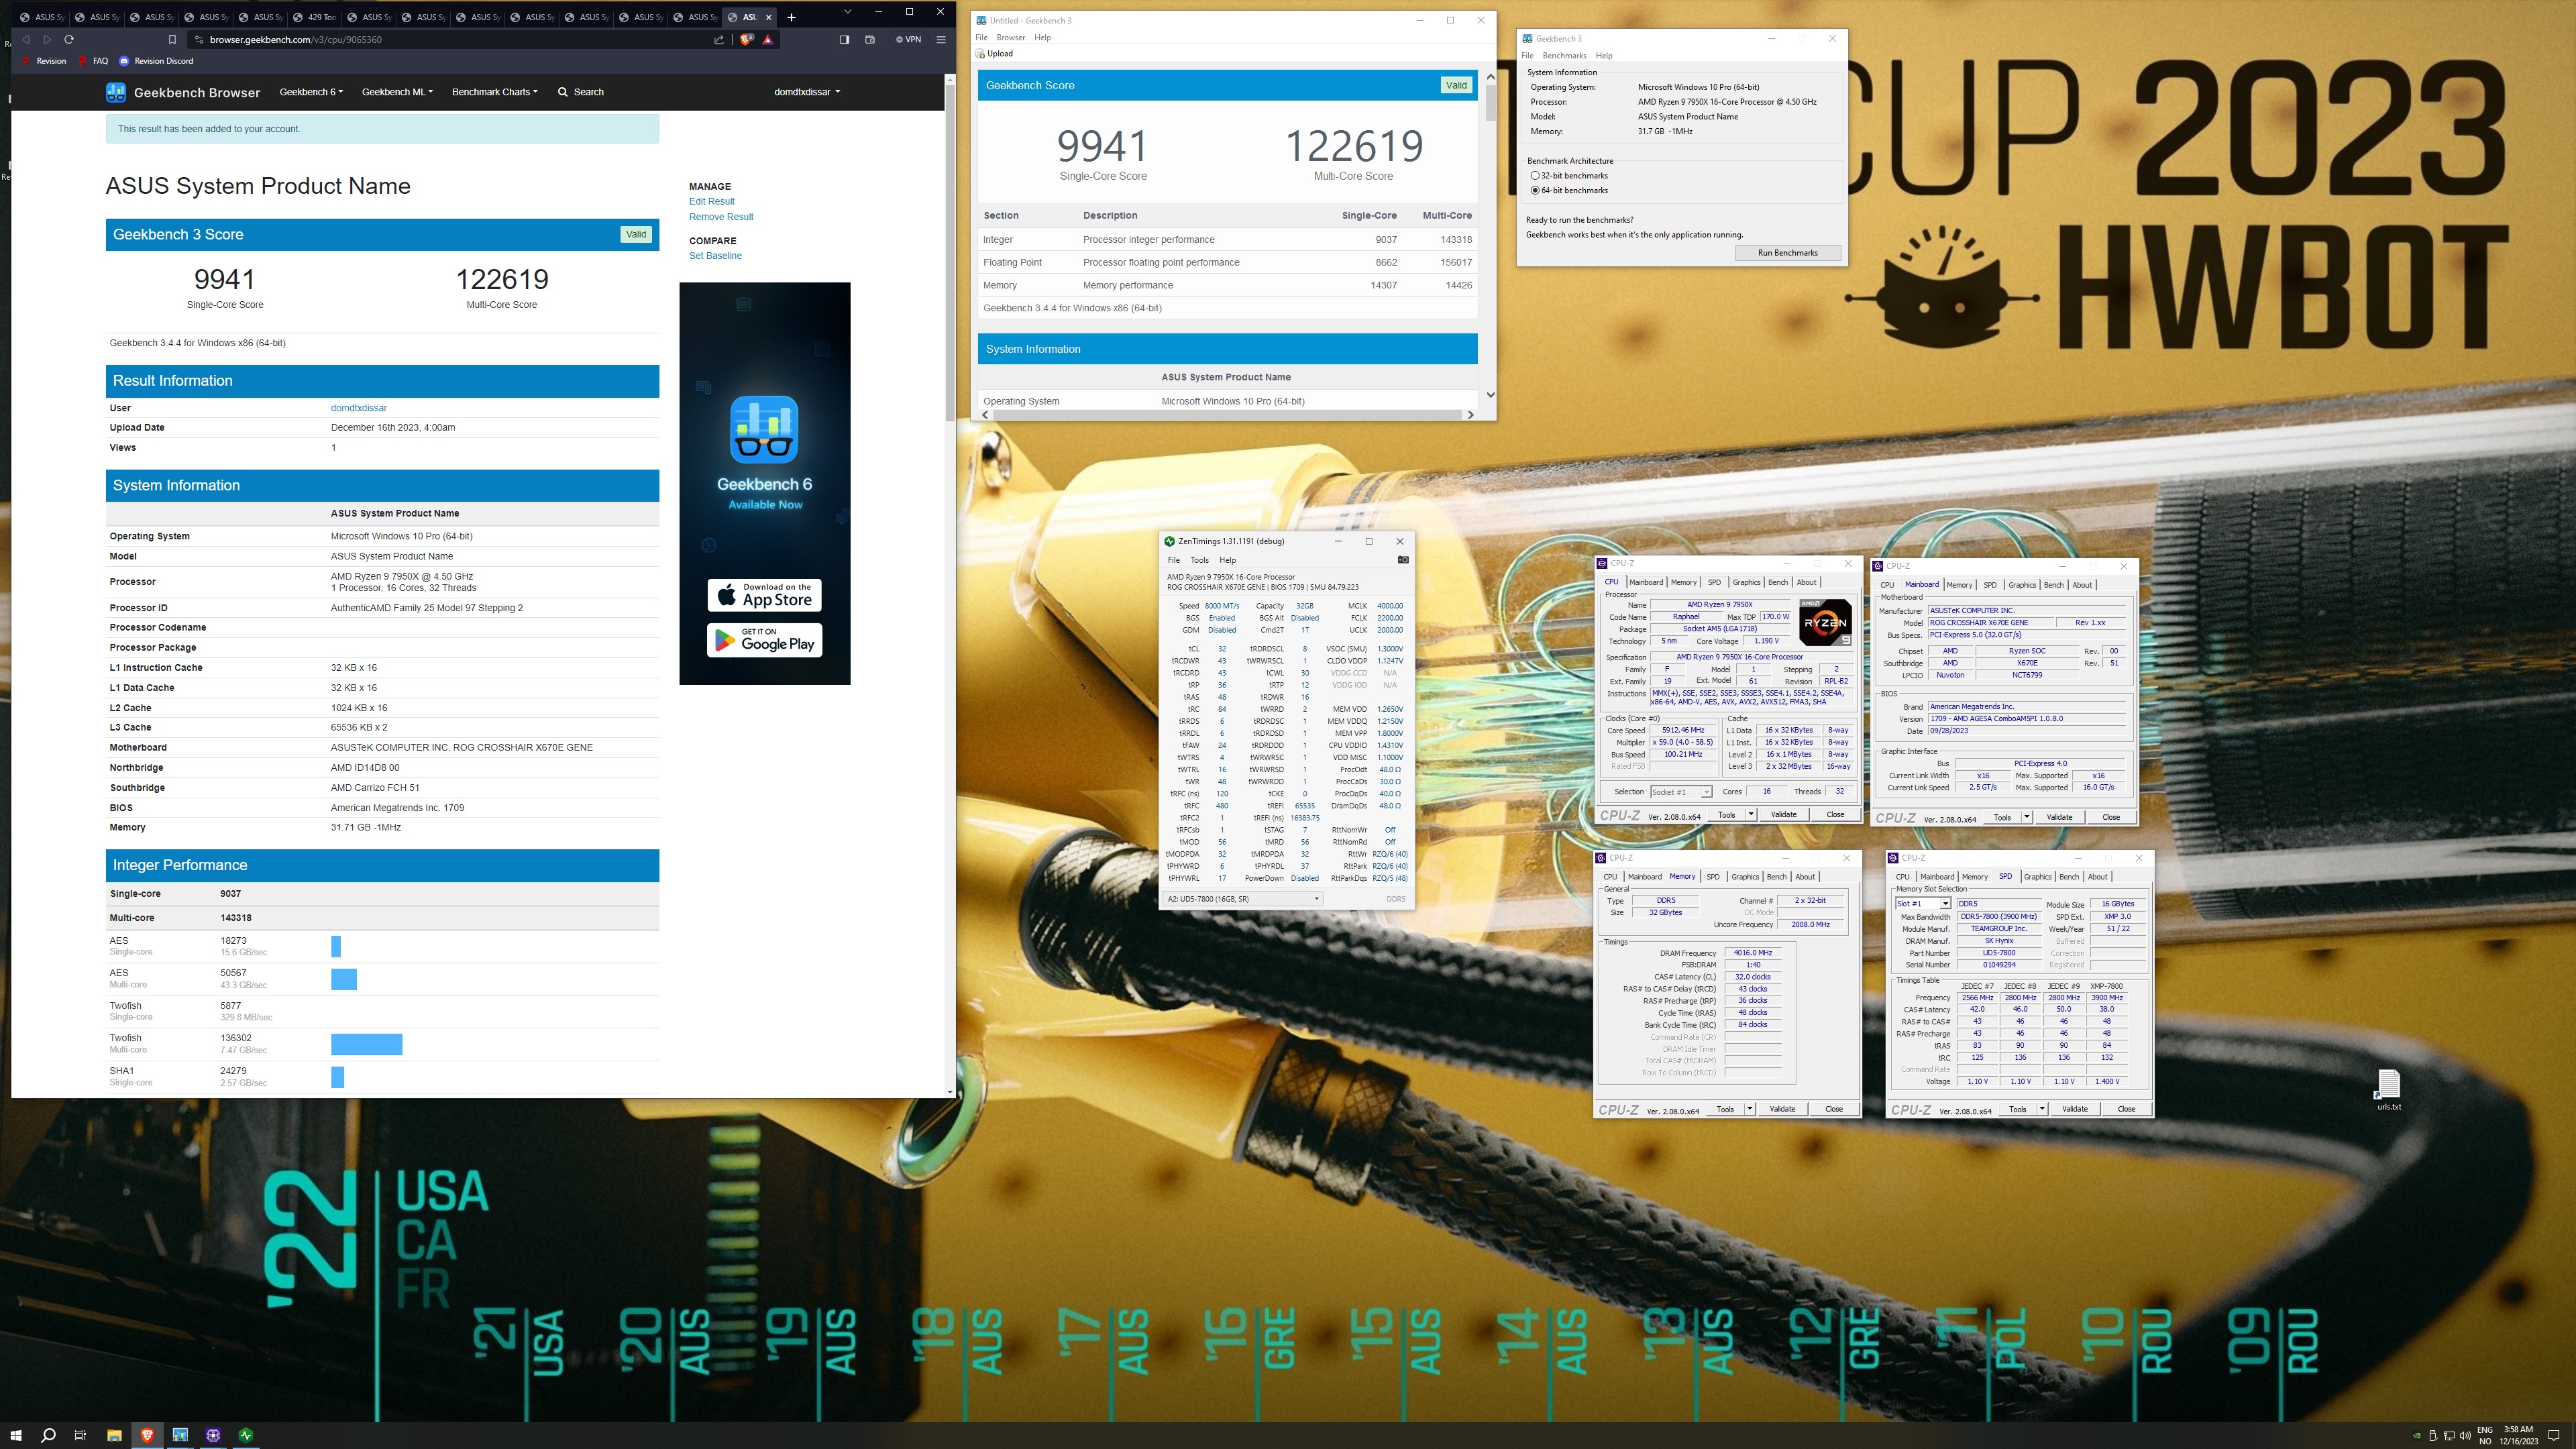The image size is (2576, 1449).
Task: Select 32-bit benchmarks radio button
Action: [x=1535, y=176]
